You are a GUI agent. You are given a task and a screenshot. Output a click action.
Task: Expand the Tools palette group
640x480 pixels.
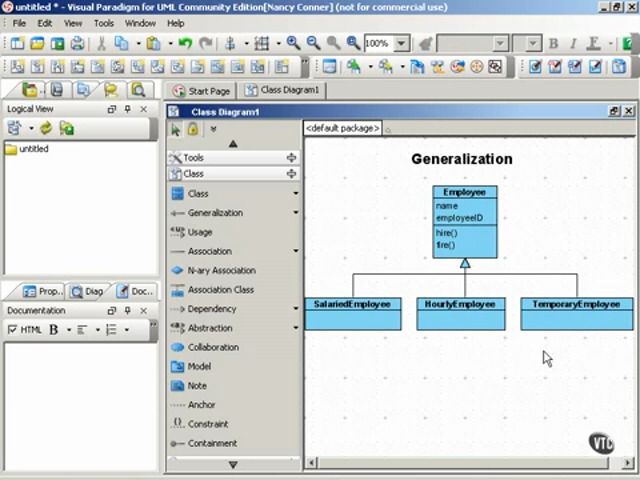coord(291,158)
